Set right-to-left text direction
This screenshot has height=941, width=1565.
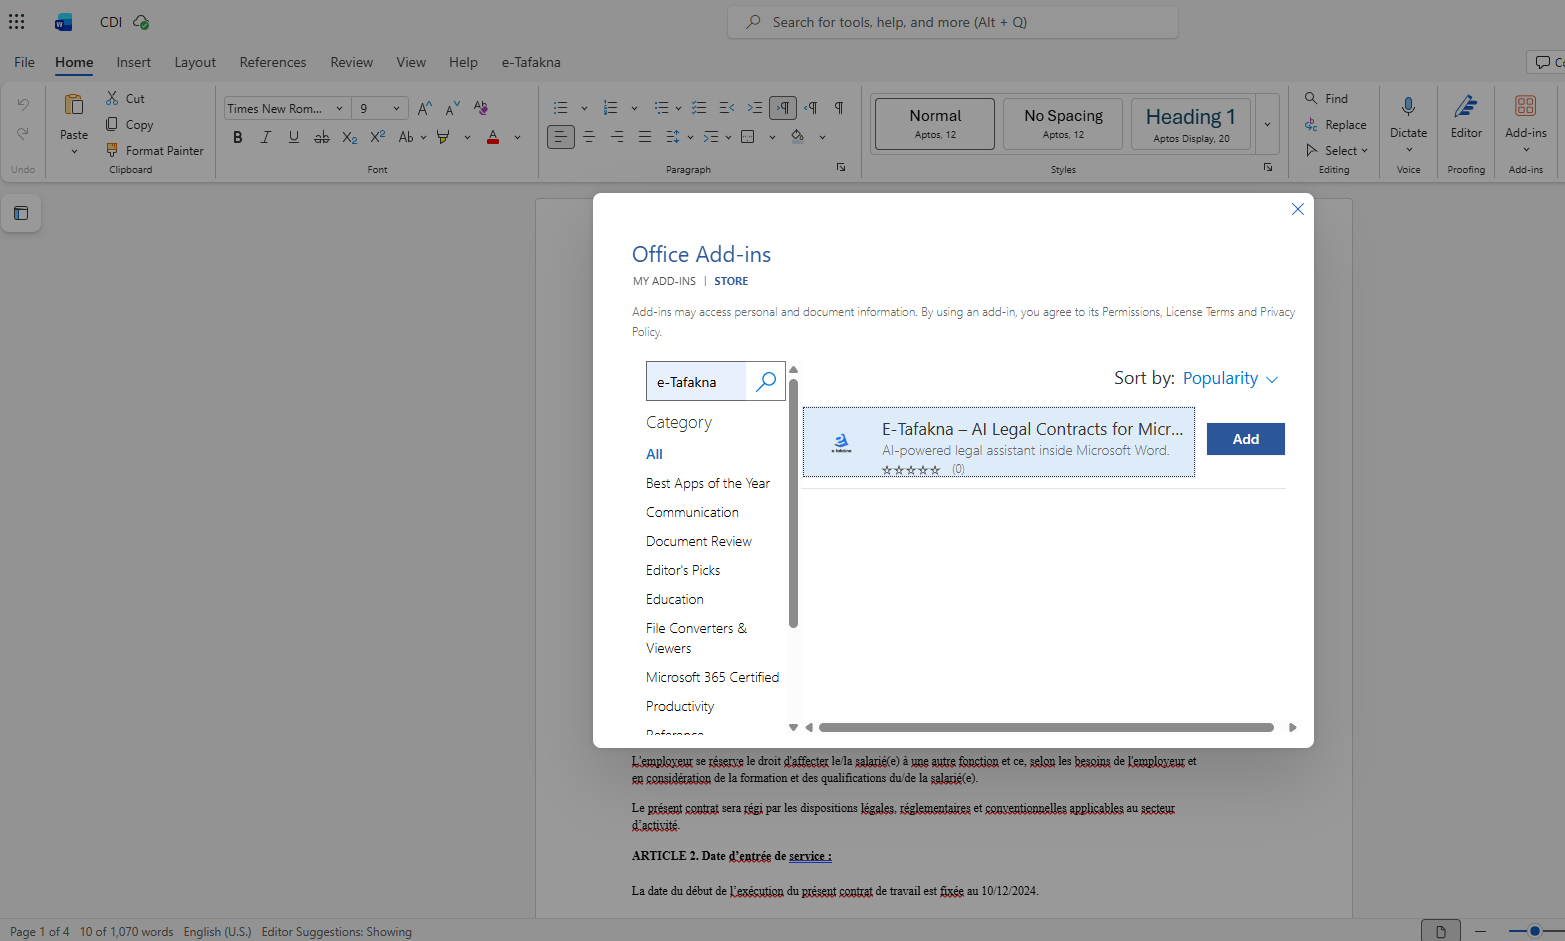pos(811,108)
